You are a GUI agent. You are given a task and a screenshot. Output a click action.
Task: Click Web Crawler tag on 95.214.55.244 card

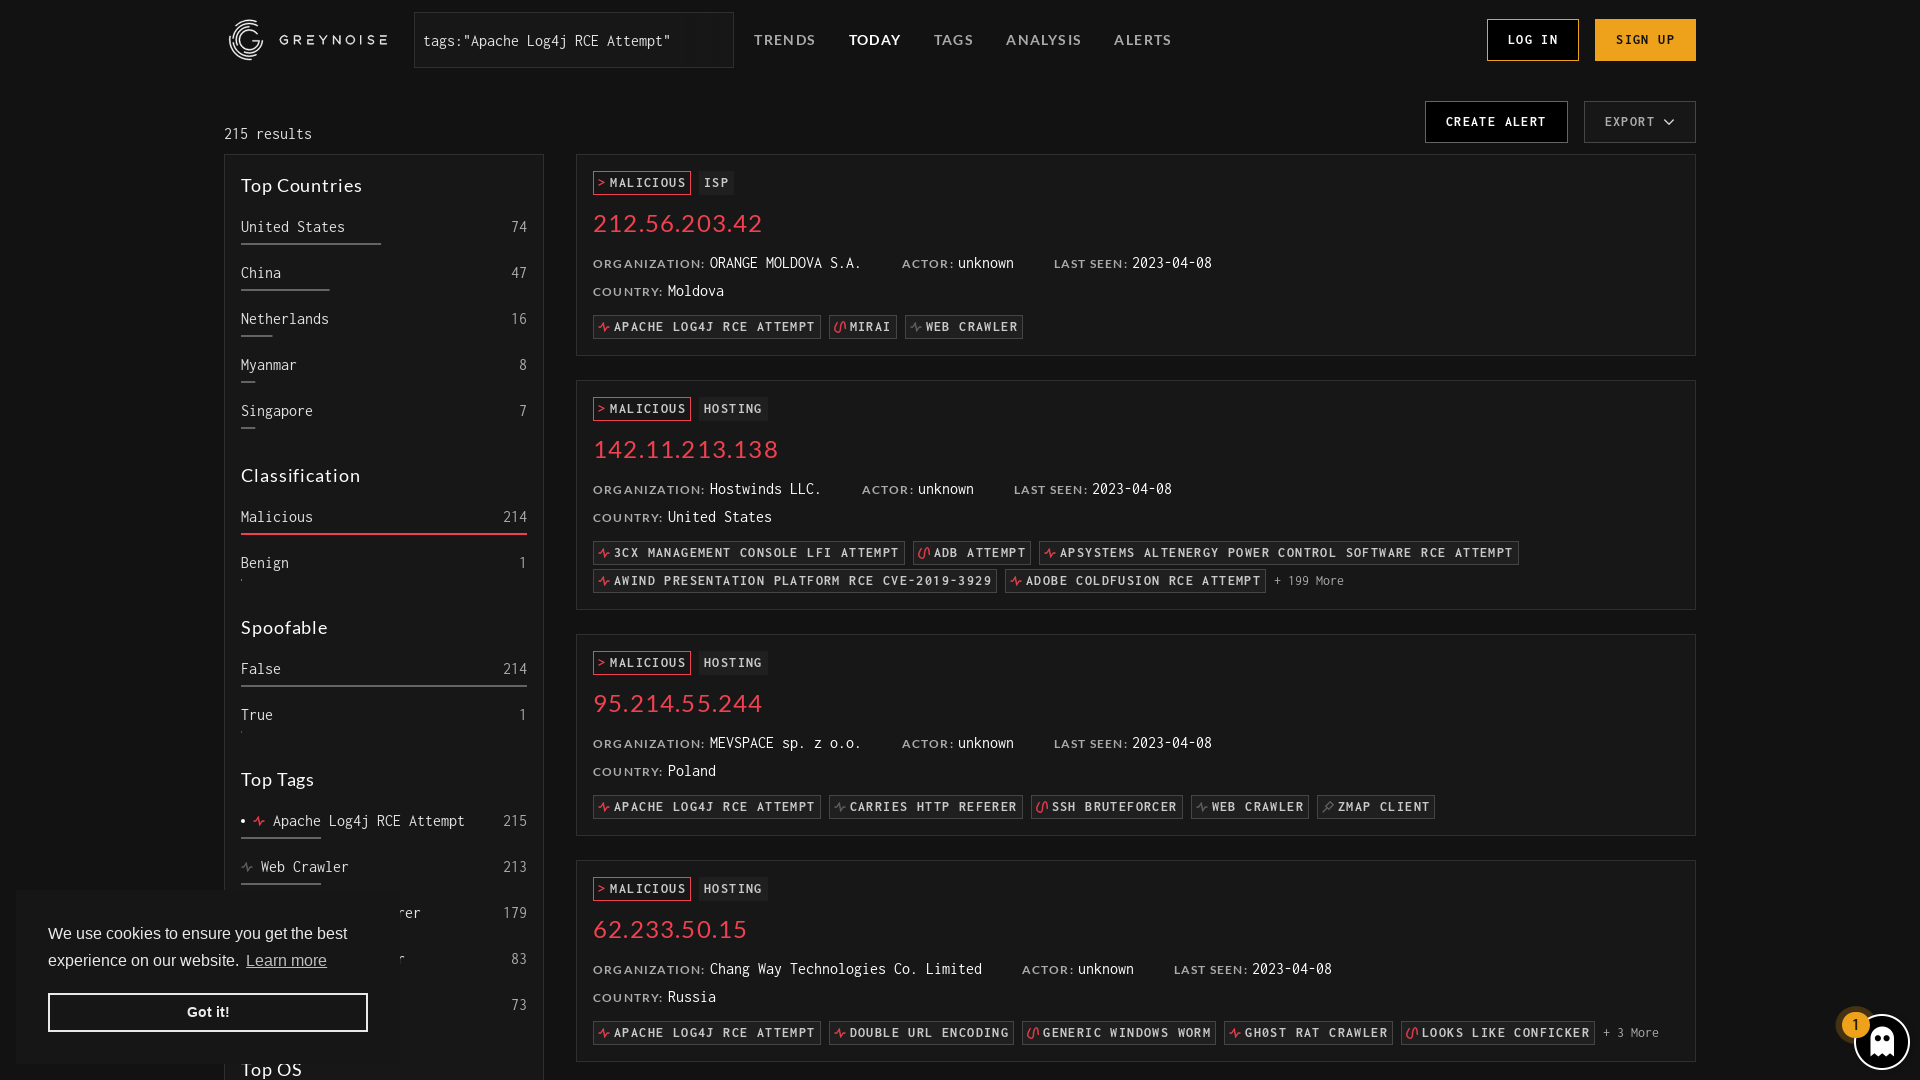[1250, 807]
